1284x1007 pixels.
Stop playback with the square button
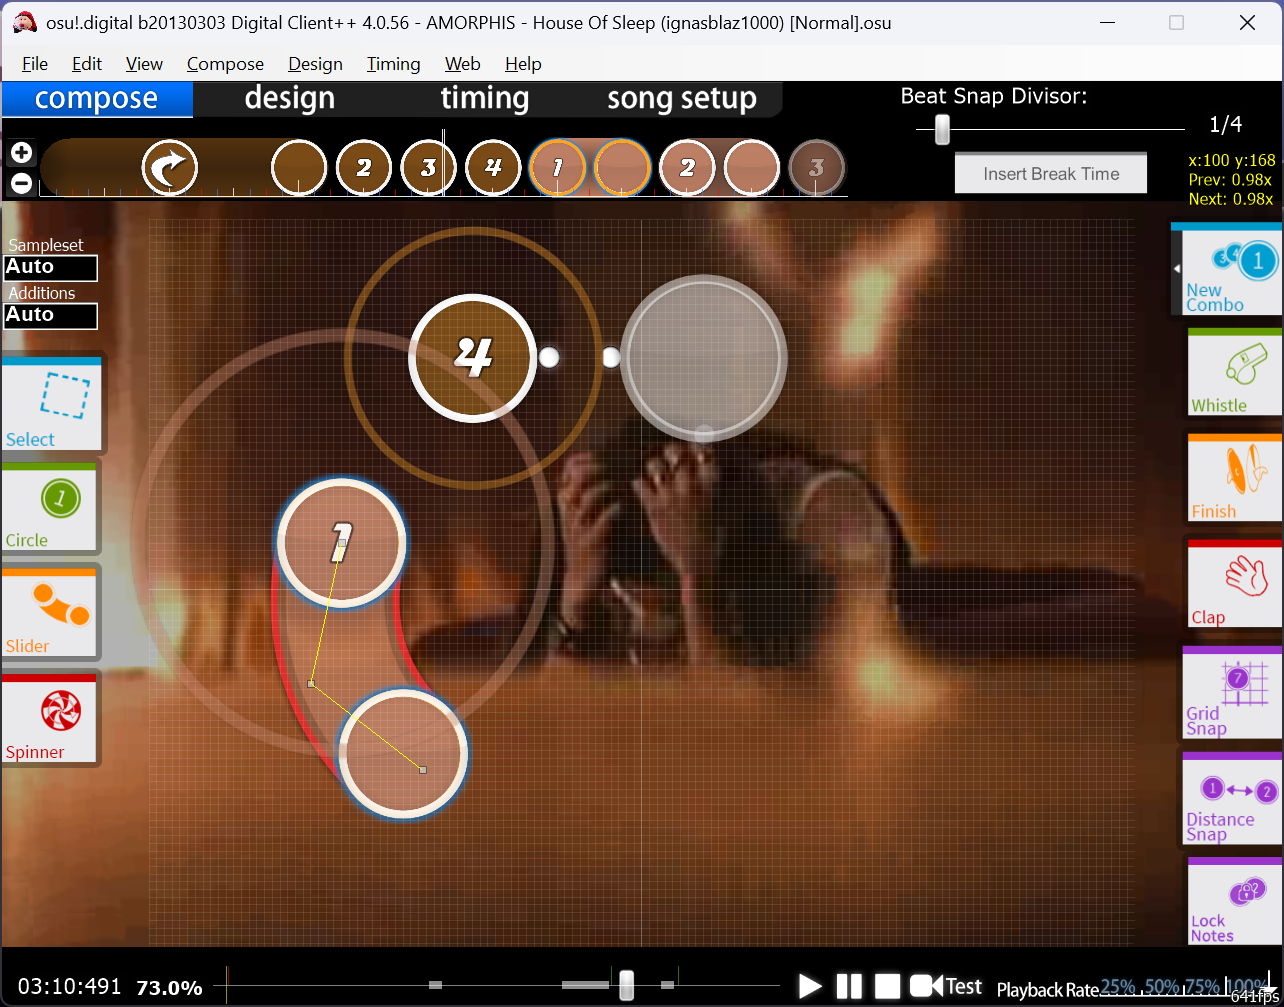(x=887, y=987)
